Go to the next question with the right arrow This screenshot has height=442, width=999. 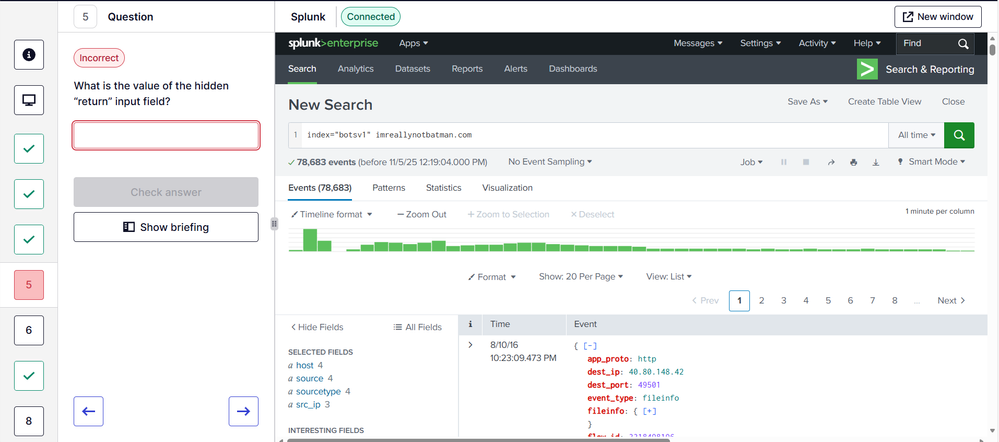pyautogui.click(x=243, y=410)
